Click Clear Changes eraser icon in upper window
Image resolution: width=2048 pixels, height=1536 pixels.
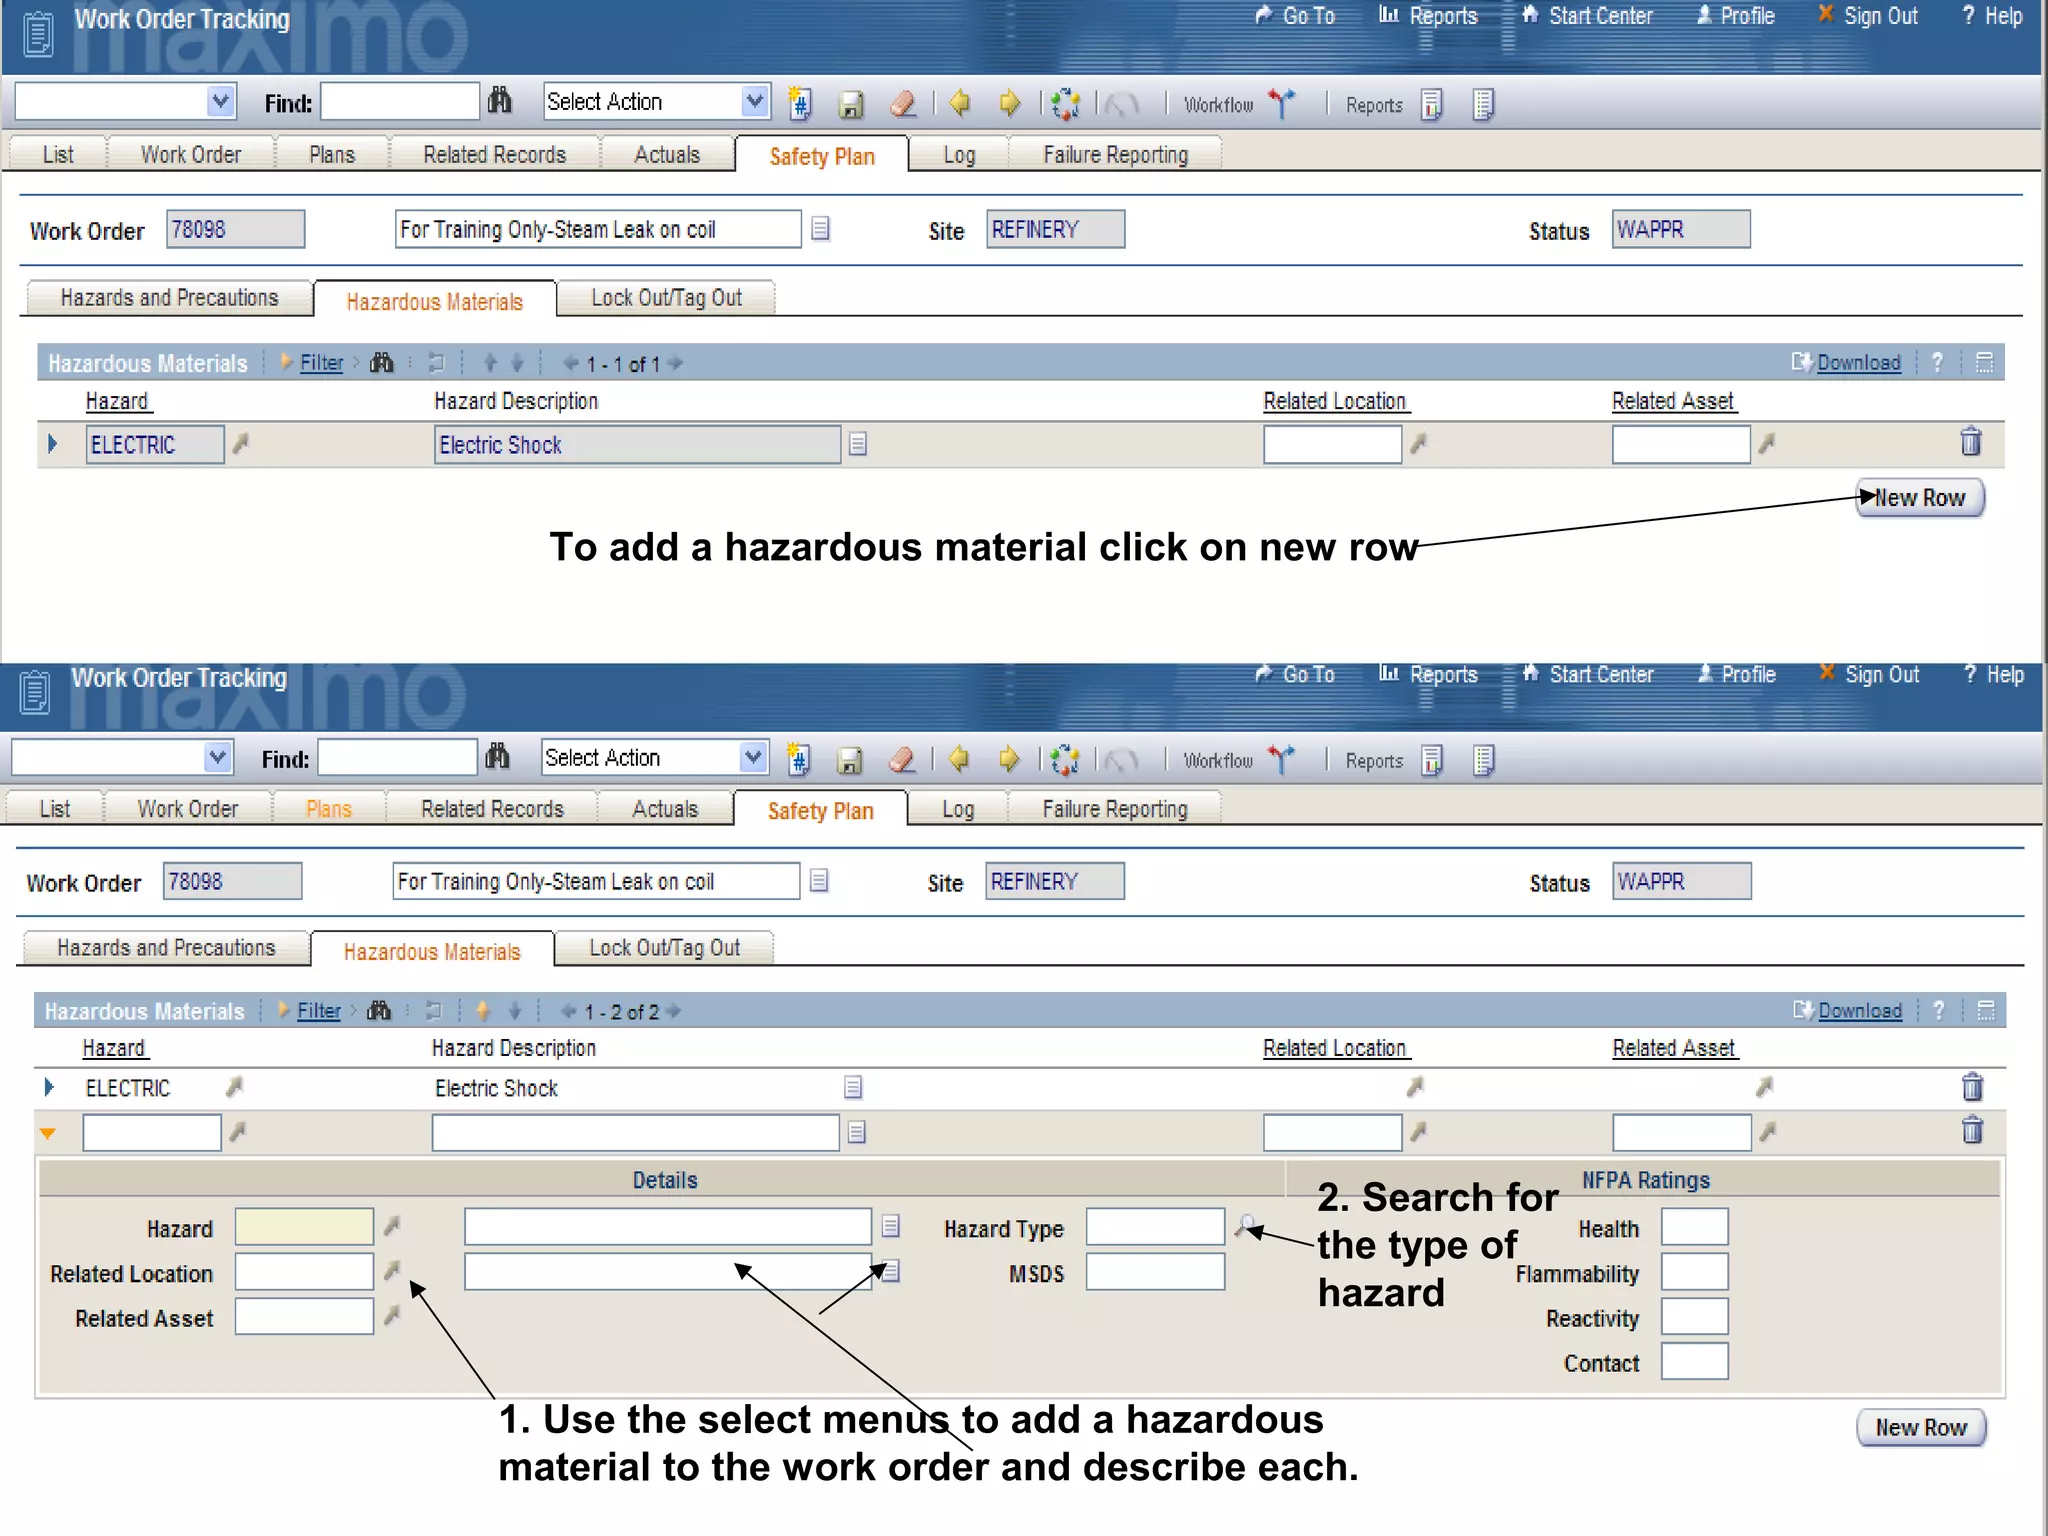(x=903, y=103)
